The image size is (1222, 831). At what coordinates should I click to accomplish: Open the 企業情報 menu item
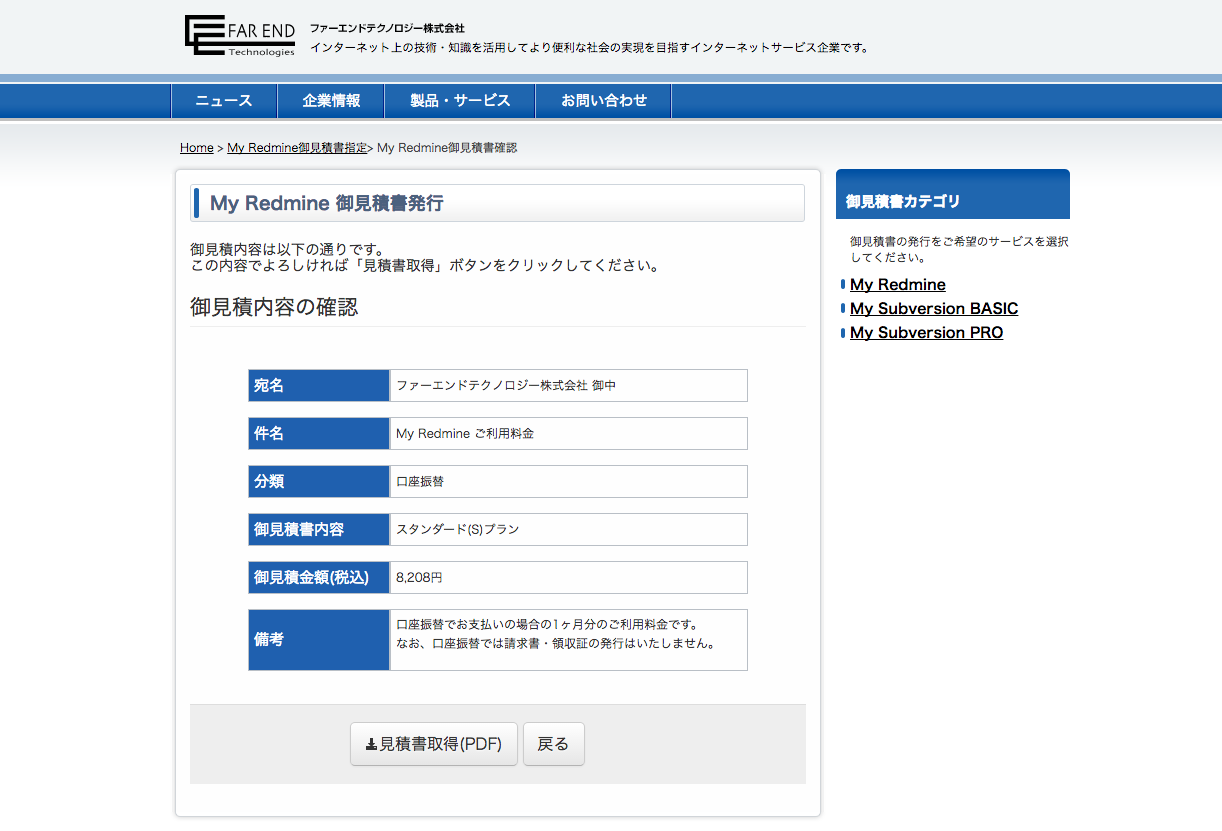click(x=331, y=101)
